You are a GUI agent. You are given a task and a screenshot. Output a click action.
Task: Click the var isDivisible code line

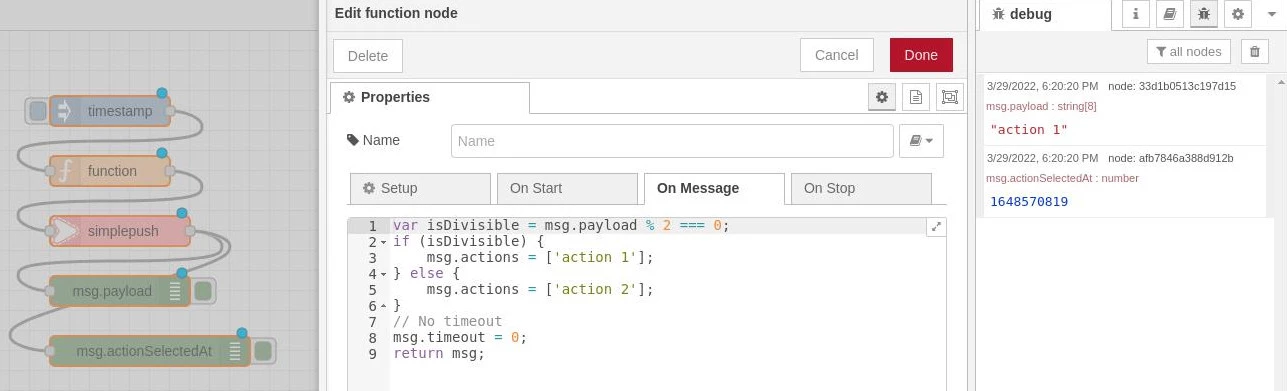click(x=561, y=225)
